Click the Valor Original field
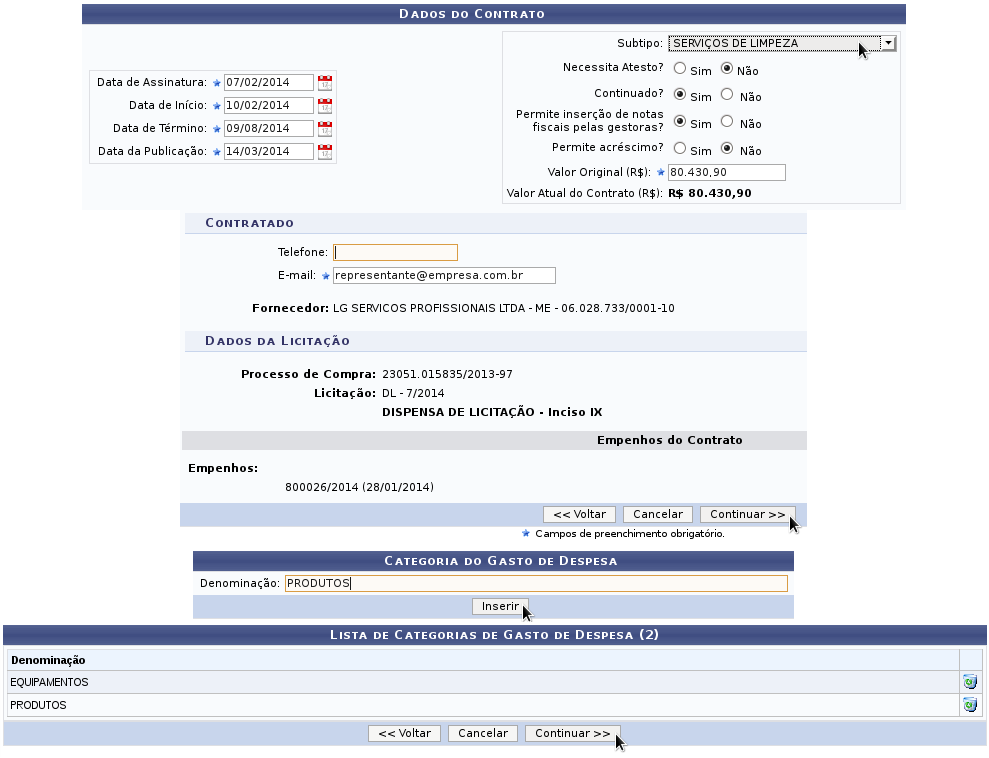The image size is (989, 758). 727,172
